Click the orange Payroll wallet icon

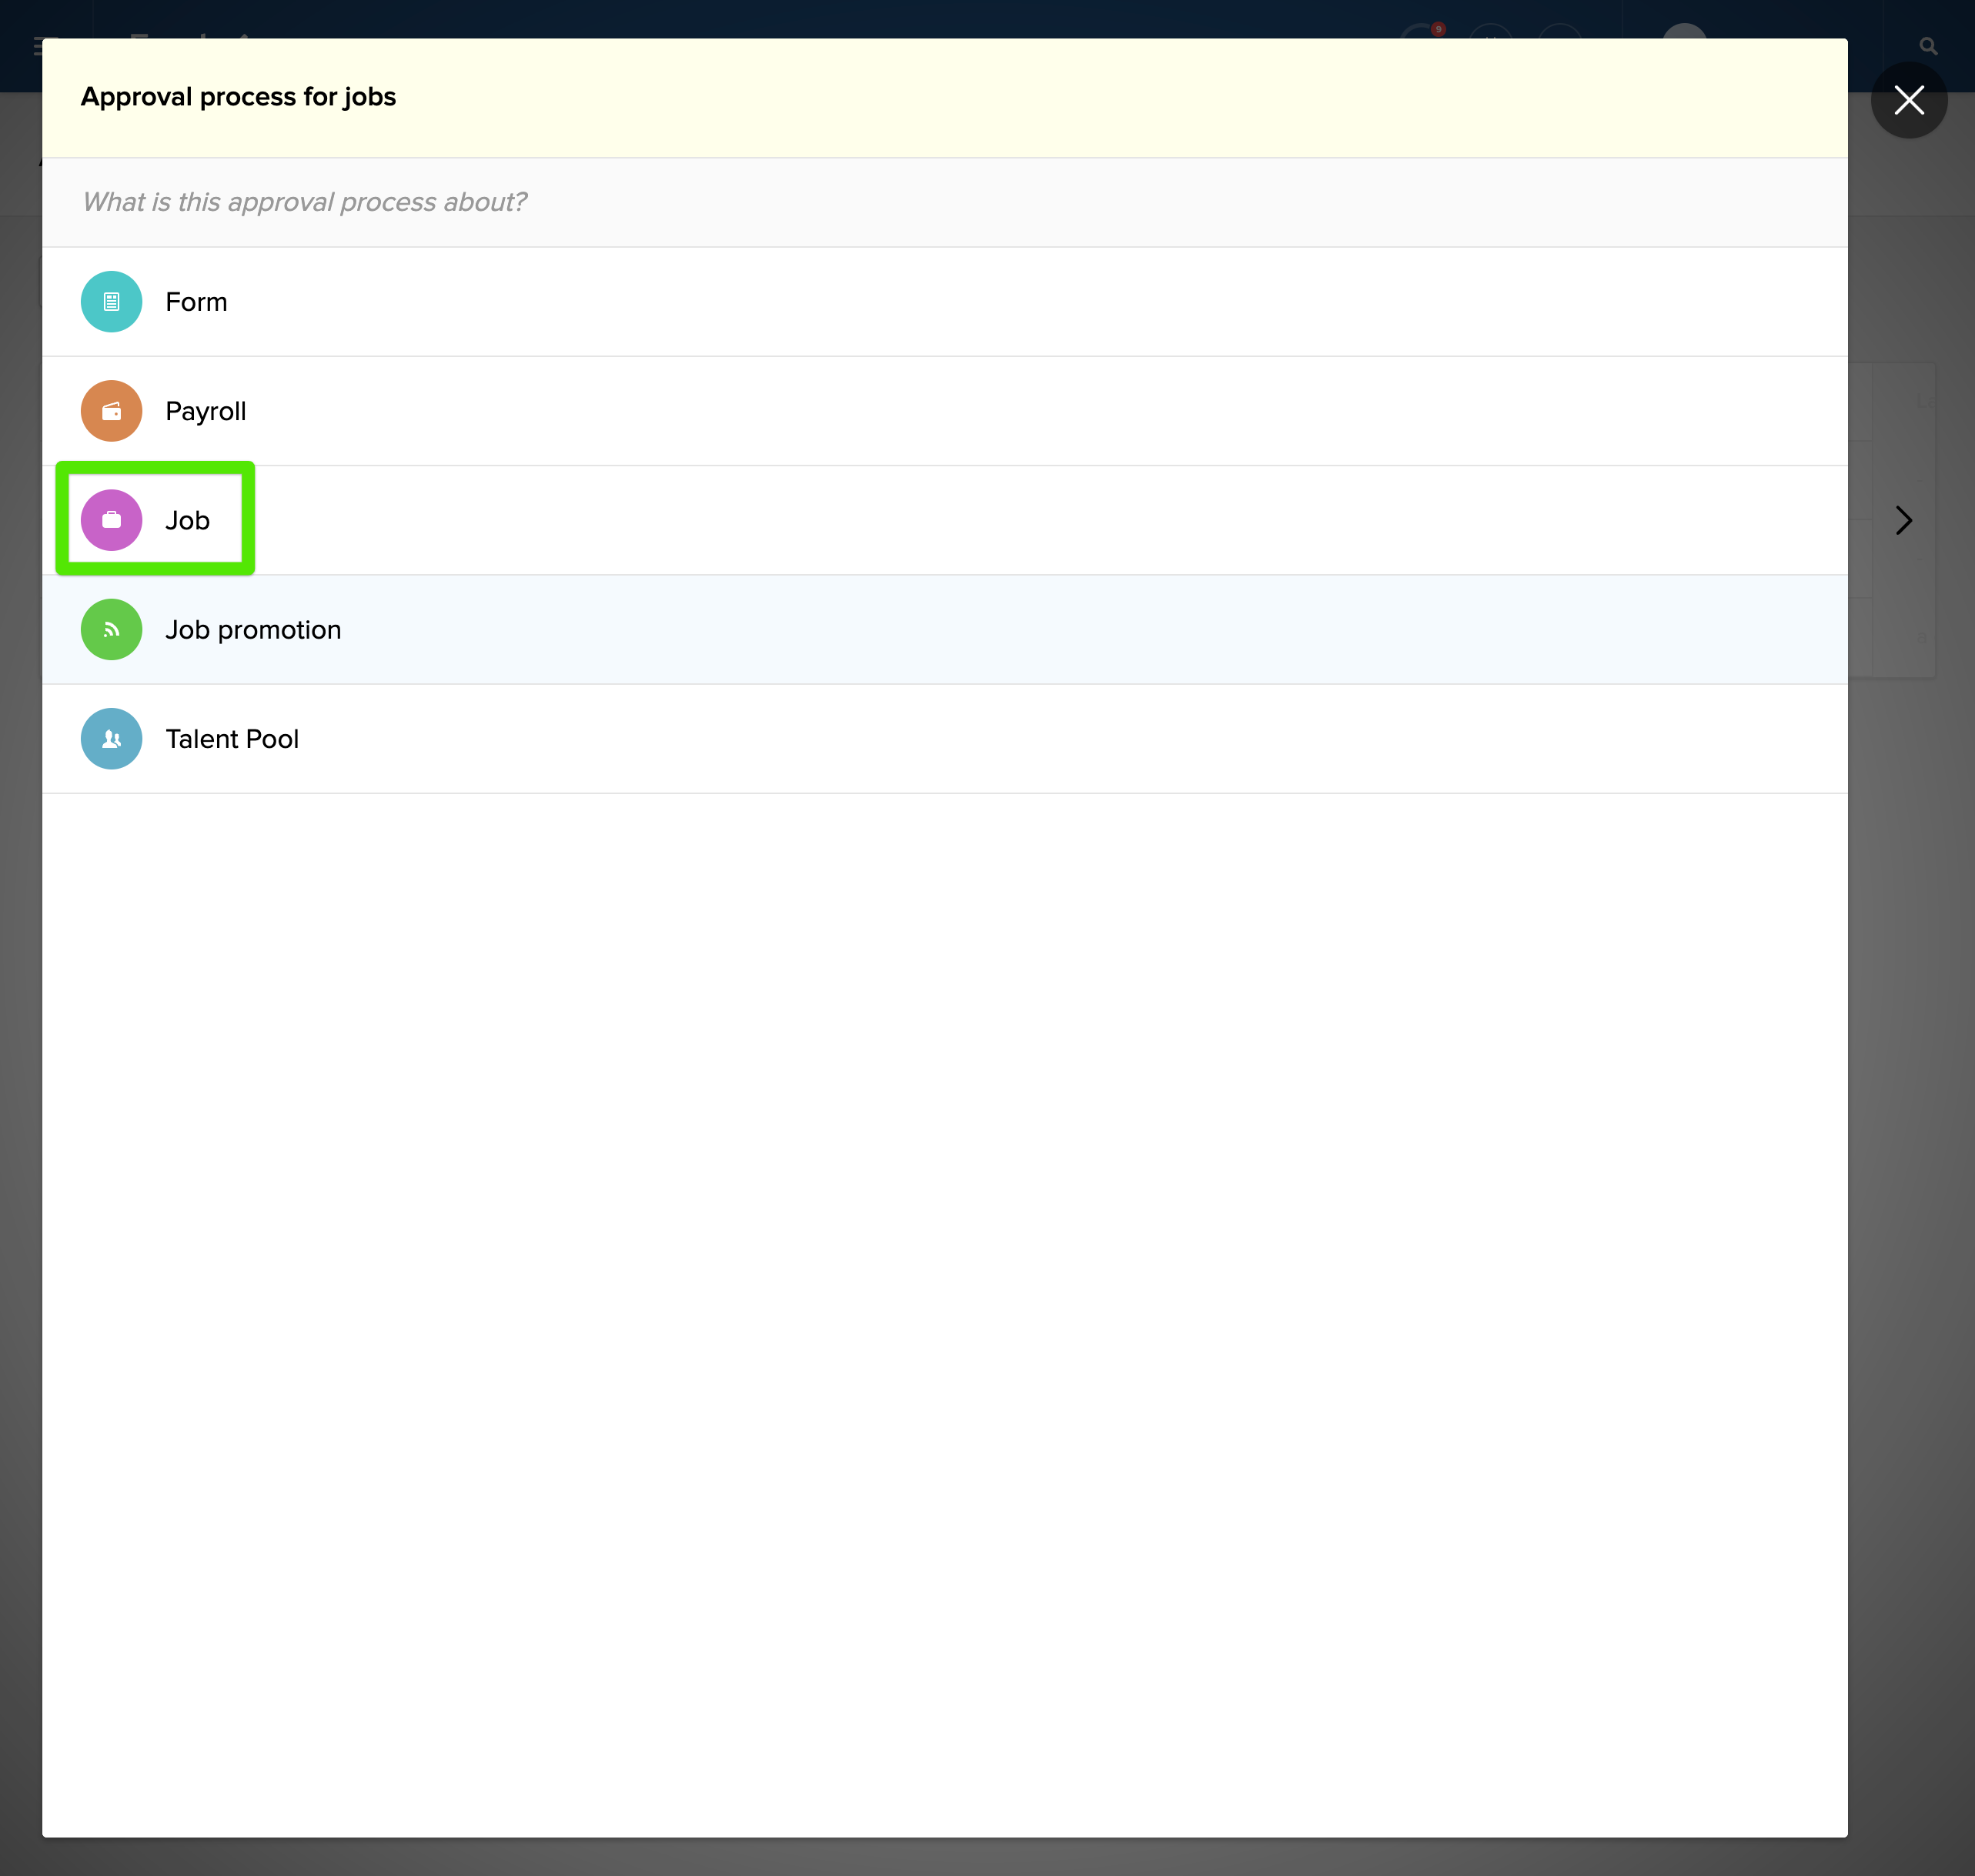[x=111, y=411]
